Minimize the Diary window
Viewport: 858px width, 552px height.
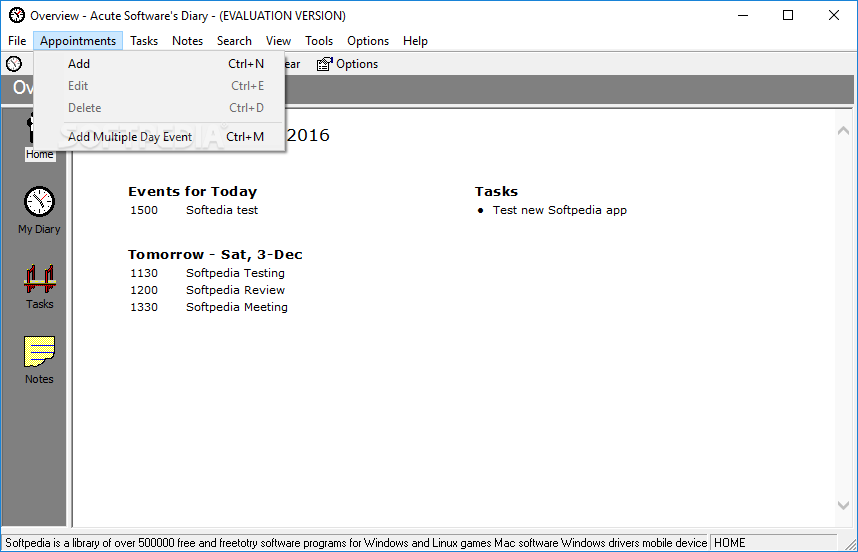tap(743, 15)
